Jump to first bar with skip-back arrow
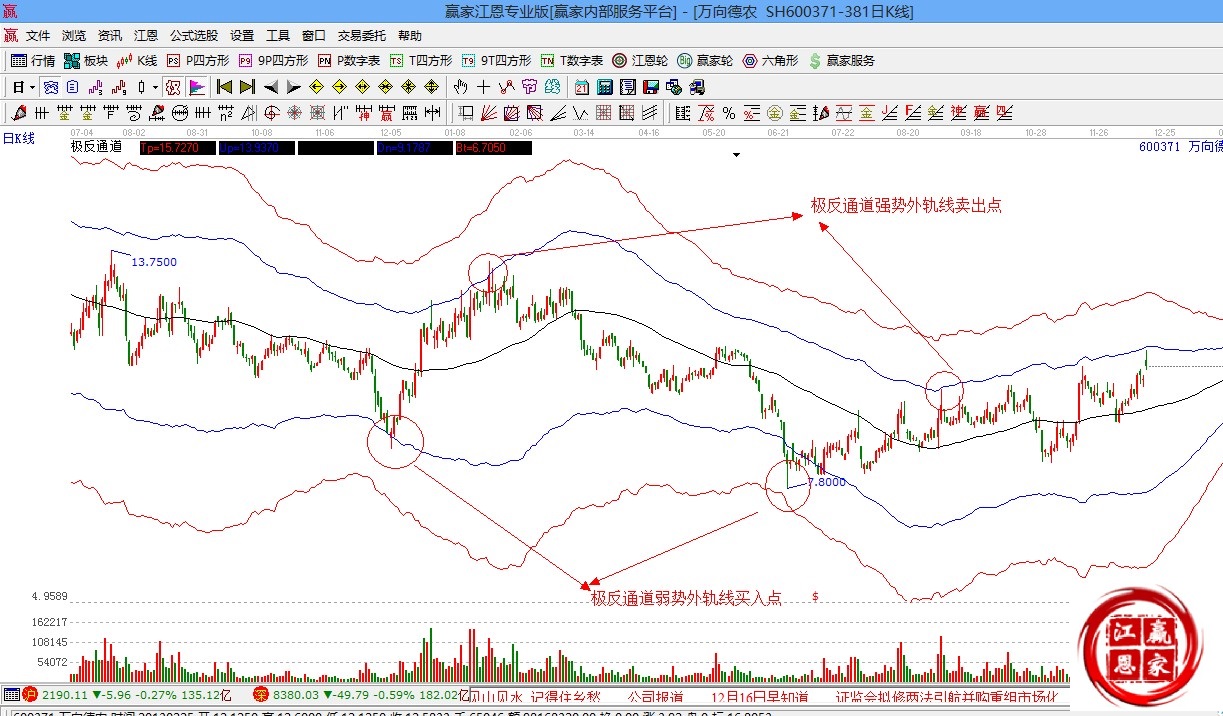This screenshot has height=716, width=1223. pos(224,87)
